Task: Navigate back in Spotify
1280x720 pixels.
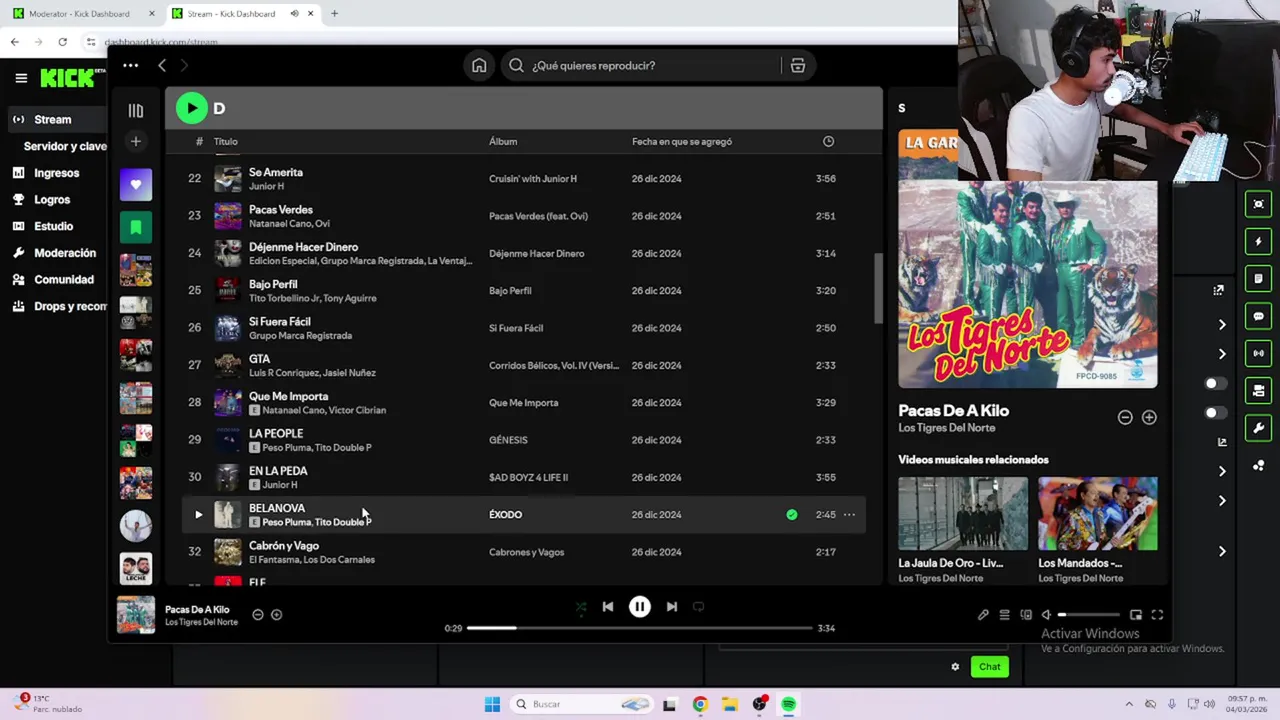Action: 162,65
